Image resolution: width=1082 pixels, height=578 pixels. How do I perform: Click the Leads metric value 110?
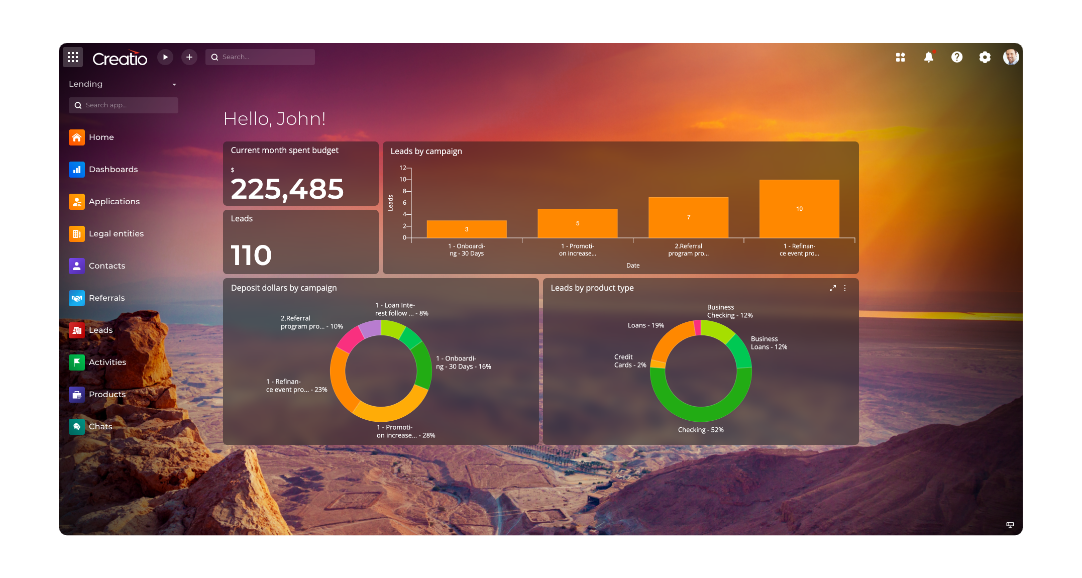tap(251, 255)
